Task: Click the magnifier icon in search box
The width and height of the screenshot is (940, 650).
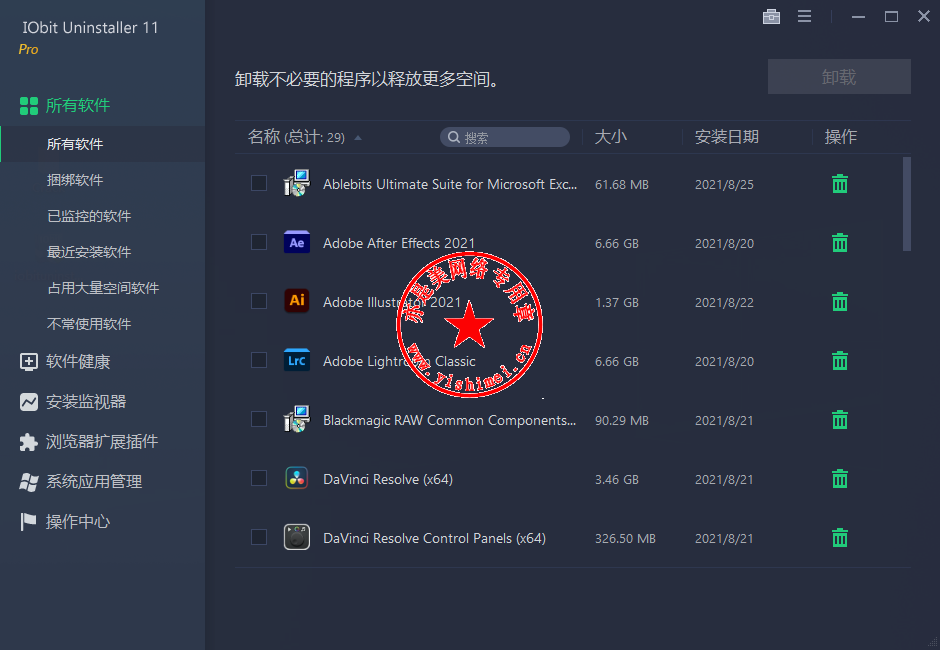Action: click(x=454, y=137)
